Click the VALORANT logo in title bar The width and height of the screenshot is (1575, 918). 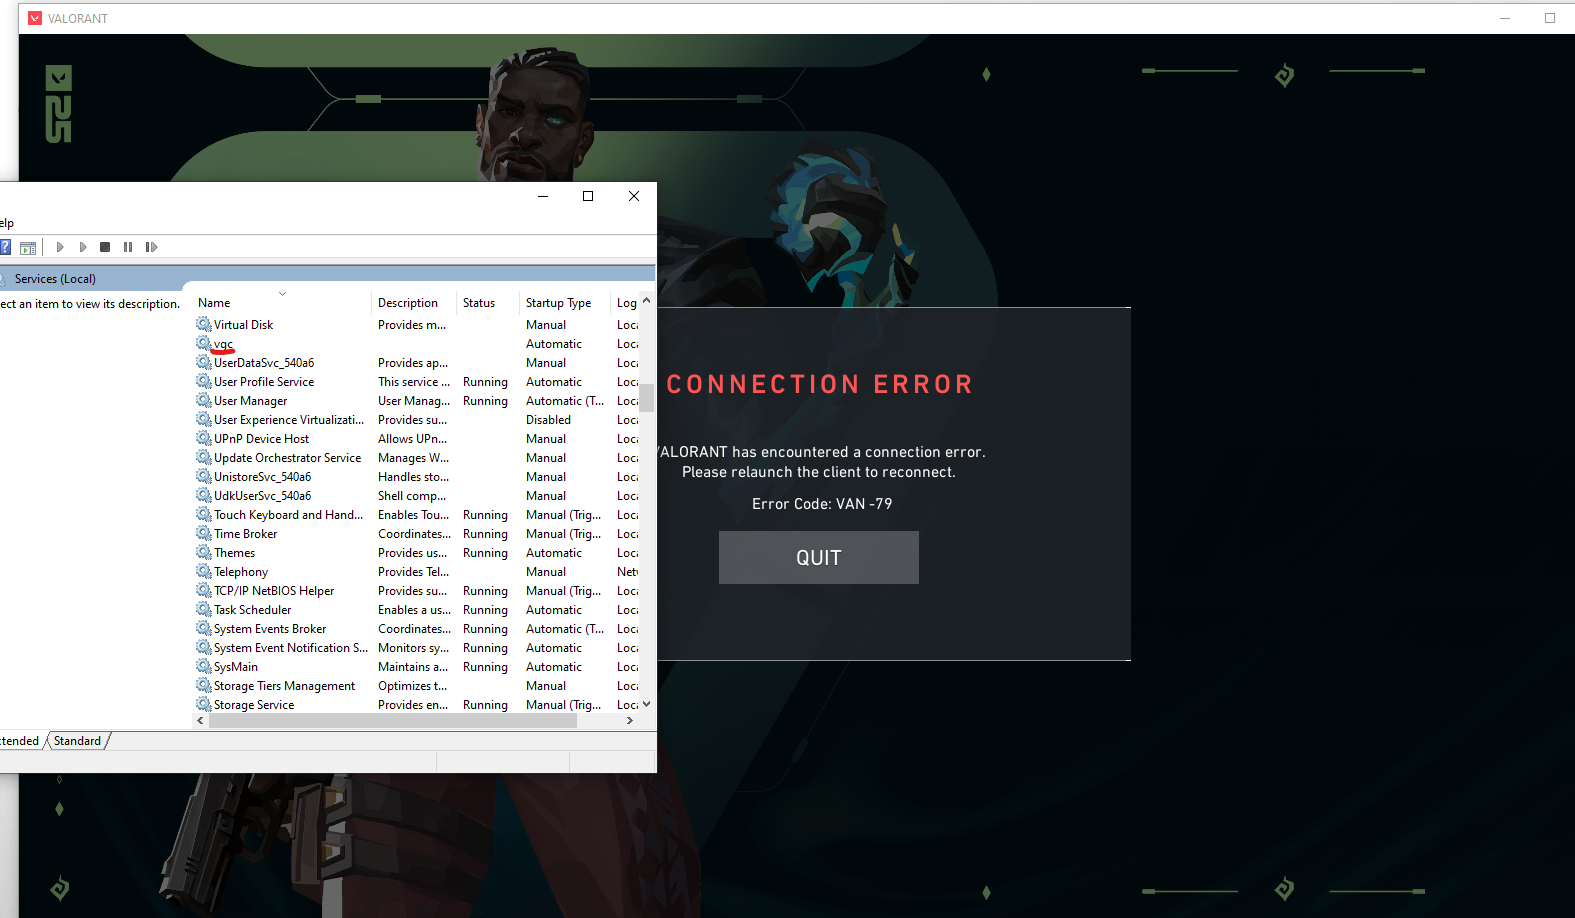[x=35, y=18]
